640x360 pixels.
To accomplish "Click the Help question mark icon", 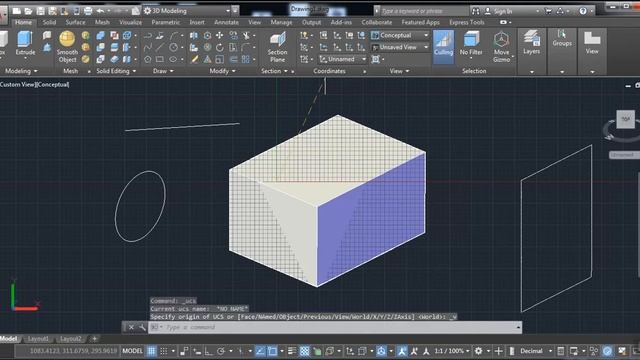I will point(583,11).
